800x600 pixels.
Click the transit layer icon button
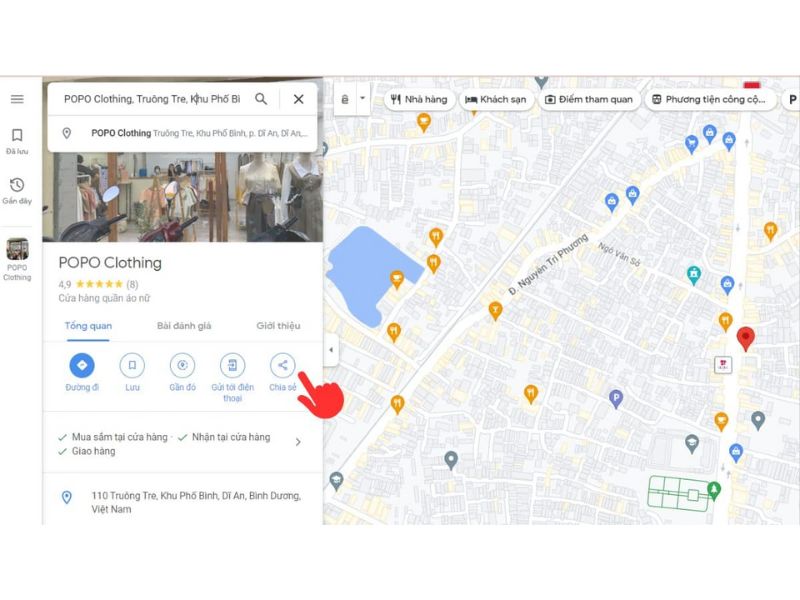tap(345, 99)
